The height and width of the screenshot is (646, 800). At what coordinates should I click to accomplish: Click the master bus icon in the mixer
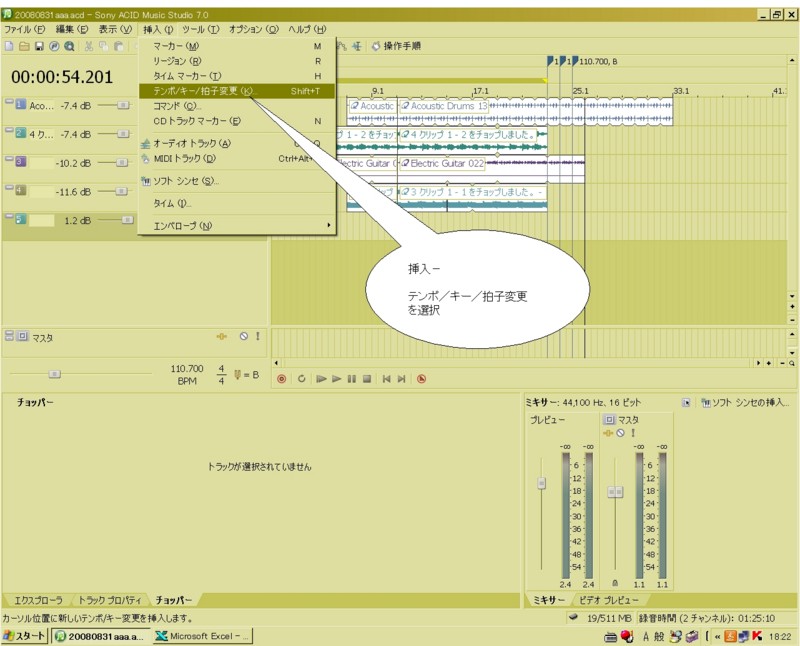coord(609,419)
